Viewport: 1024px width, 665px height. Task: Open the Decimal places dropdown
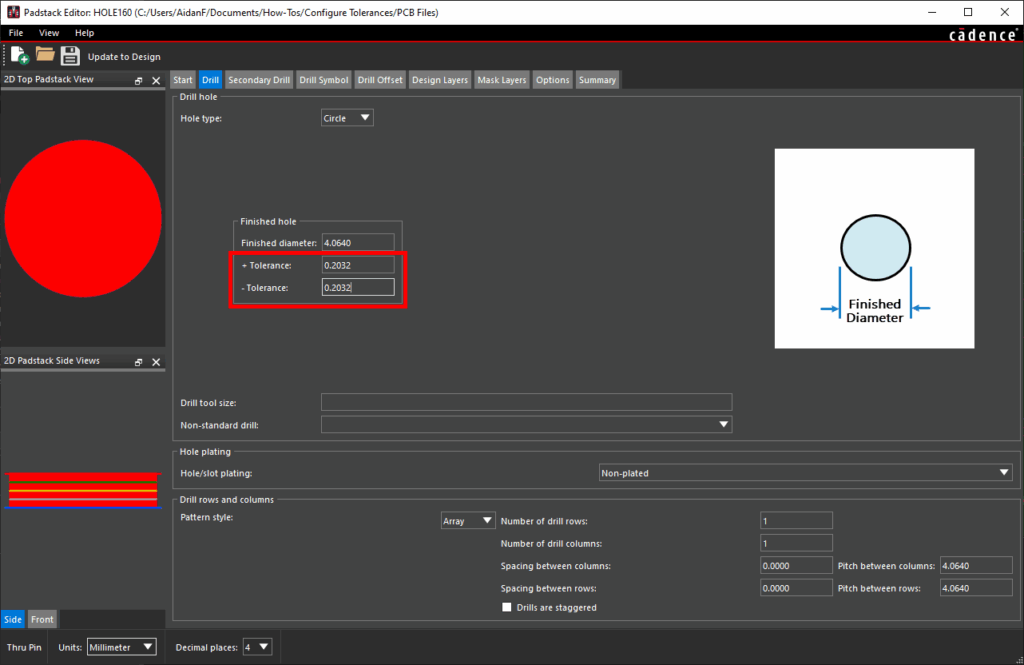point(257,647)
